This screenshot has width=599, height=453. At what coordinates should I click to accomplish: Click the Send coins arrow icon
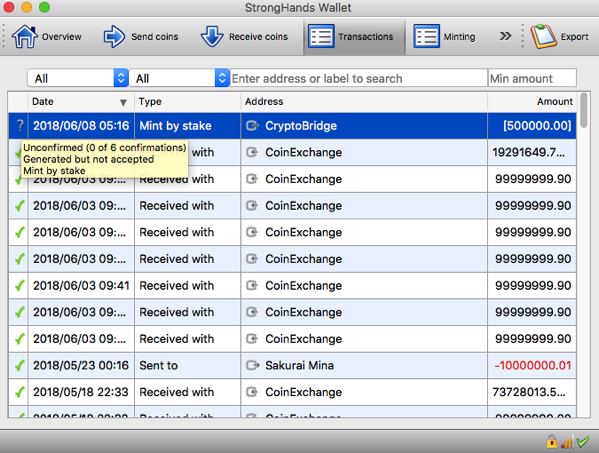tap(114, 37)
